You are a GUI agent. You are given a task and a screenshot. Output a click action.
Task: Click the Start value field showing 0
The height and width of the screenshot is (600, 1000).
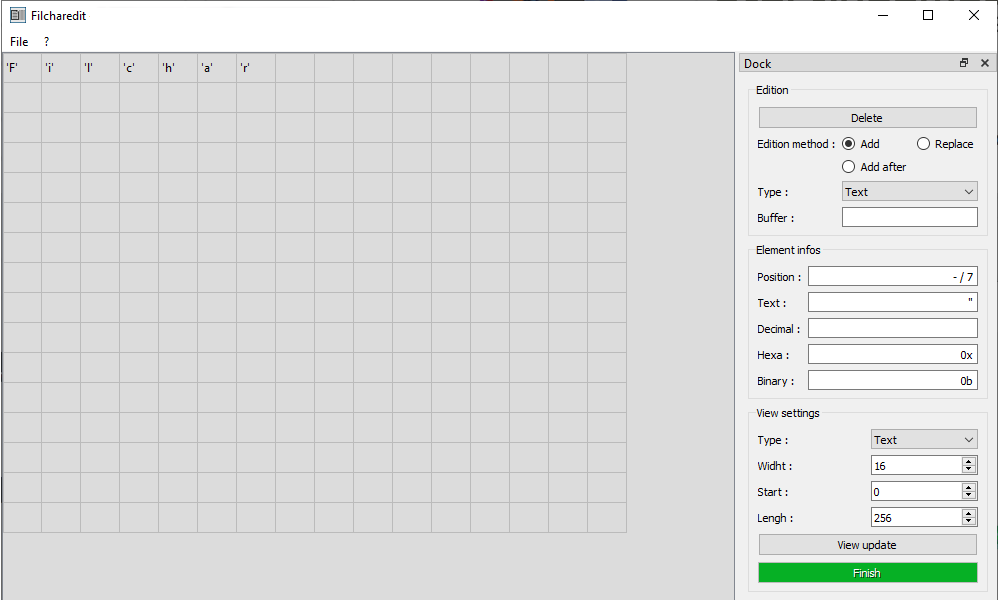[916, 492]
